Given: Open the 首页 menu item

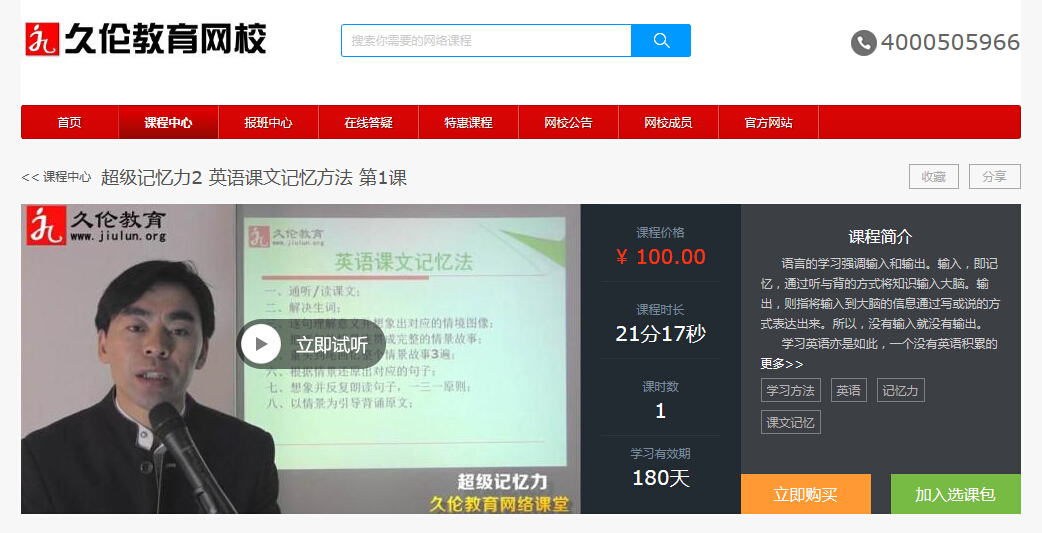Looking at the screenshot, I should pyautogui.click(x=69, y=123).
